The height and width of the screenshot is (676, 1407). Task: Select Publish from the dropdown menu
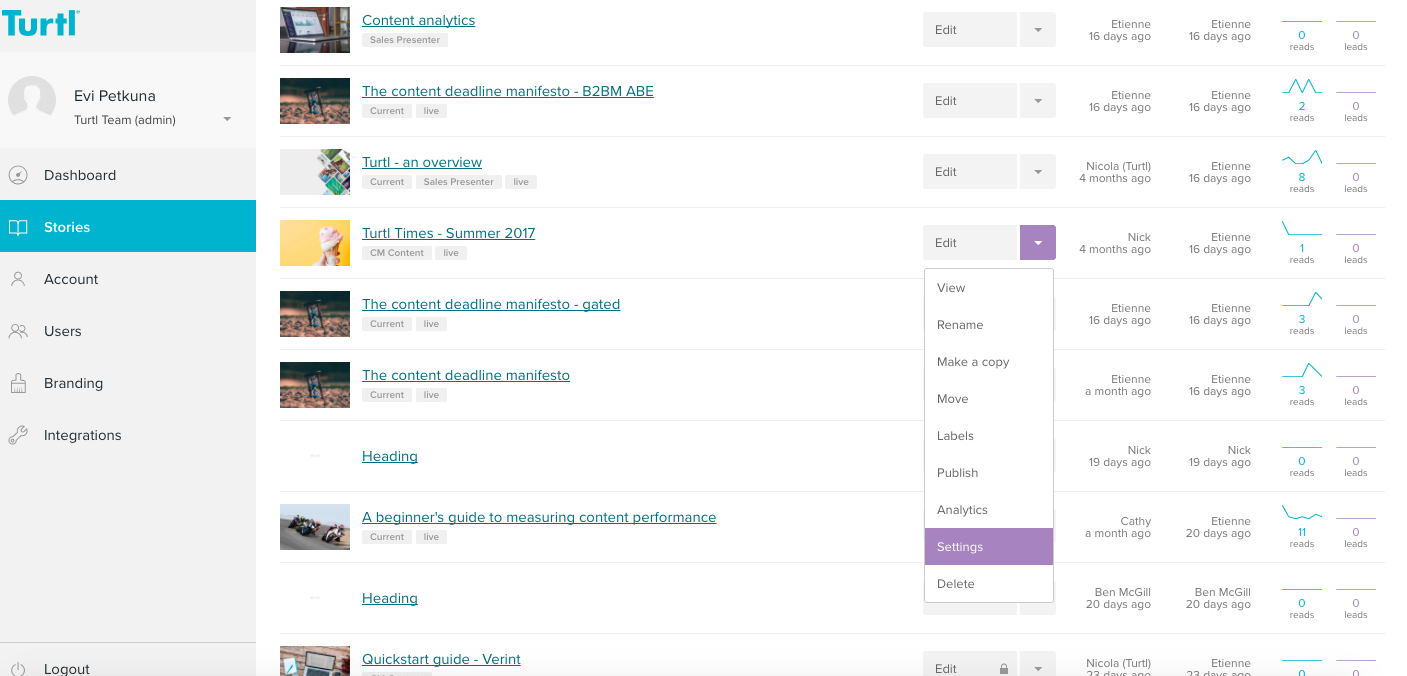click(x=989, y=473)
